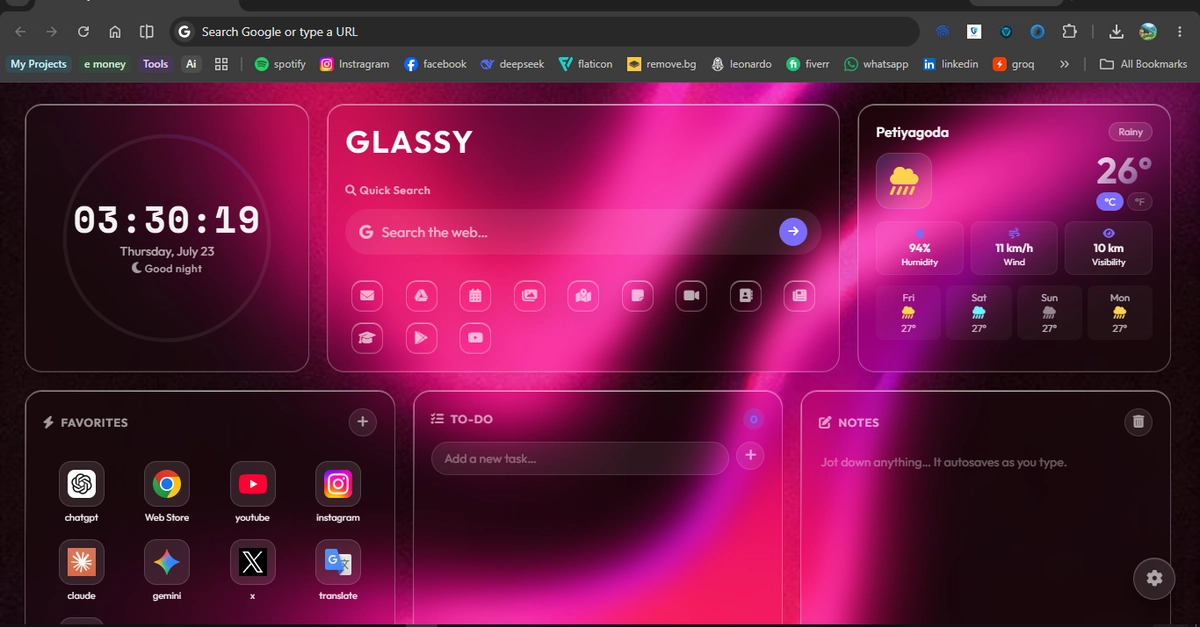Image resolution: width=1200 pixels, height=627 pixels.
Task: Open the leonardo bookmark
Action: tap(741, 64)
